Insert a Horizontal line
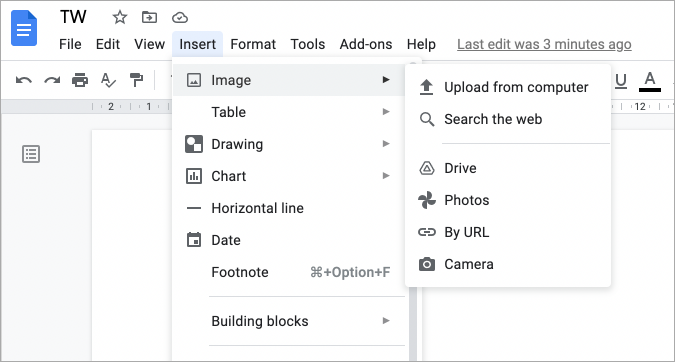This screenshot has height=362, width=675. click(289, 208)
